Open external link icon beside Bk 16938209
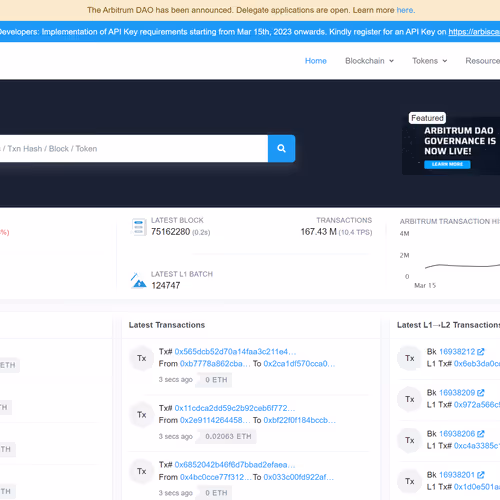 coord(480,393)
